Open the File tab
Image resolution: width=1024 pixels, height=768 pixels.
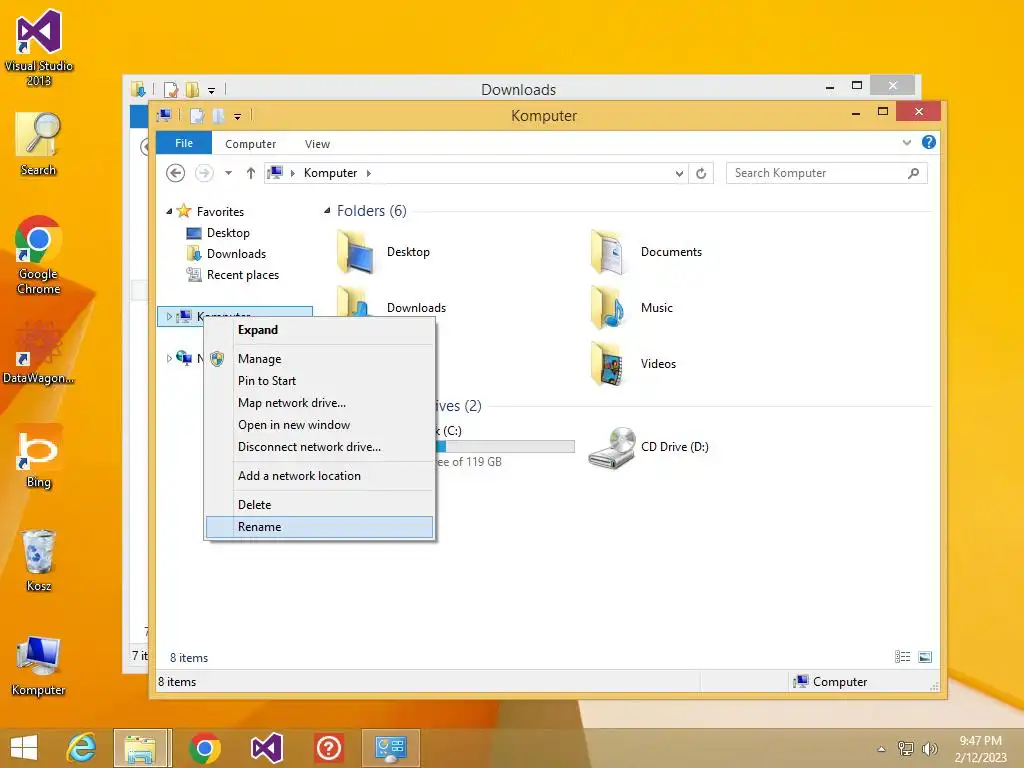[x=184, y=143]
